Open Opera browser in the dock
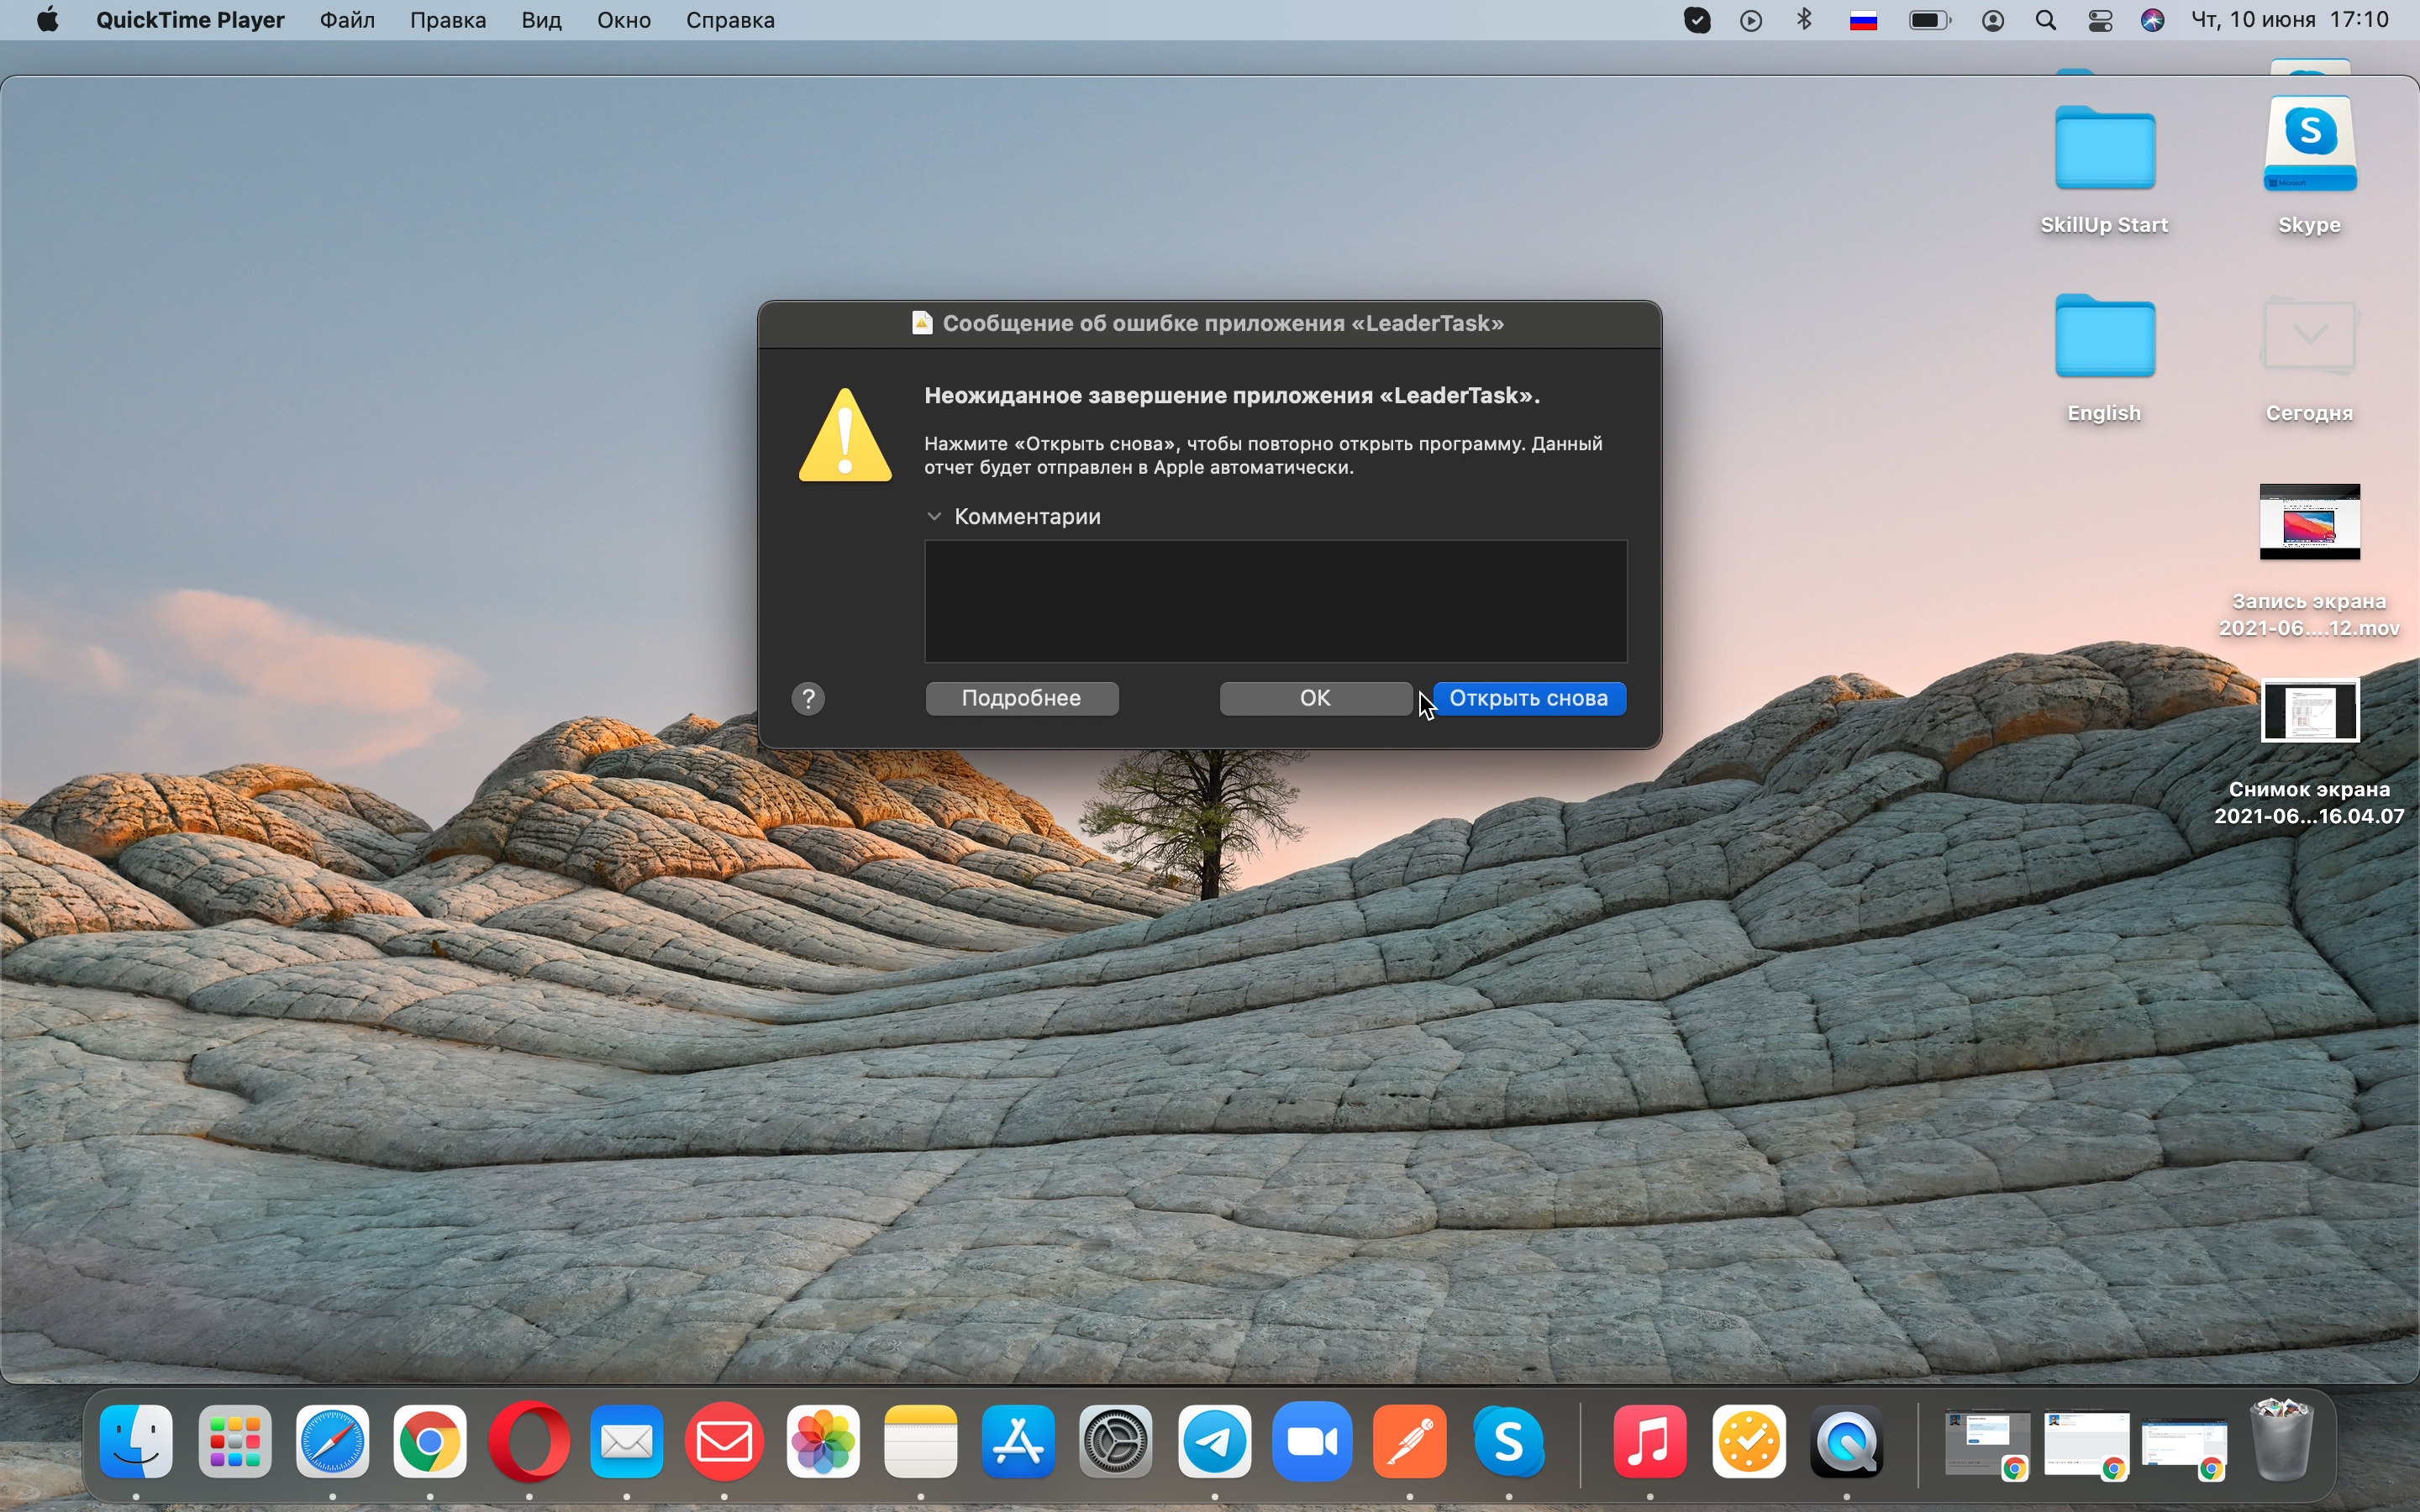This screenshot has width=2420, height=1512. [529, 1442]
